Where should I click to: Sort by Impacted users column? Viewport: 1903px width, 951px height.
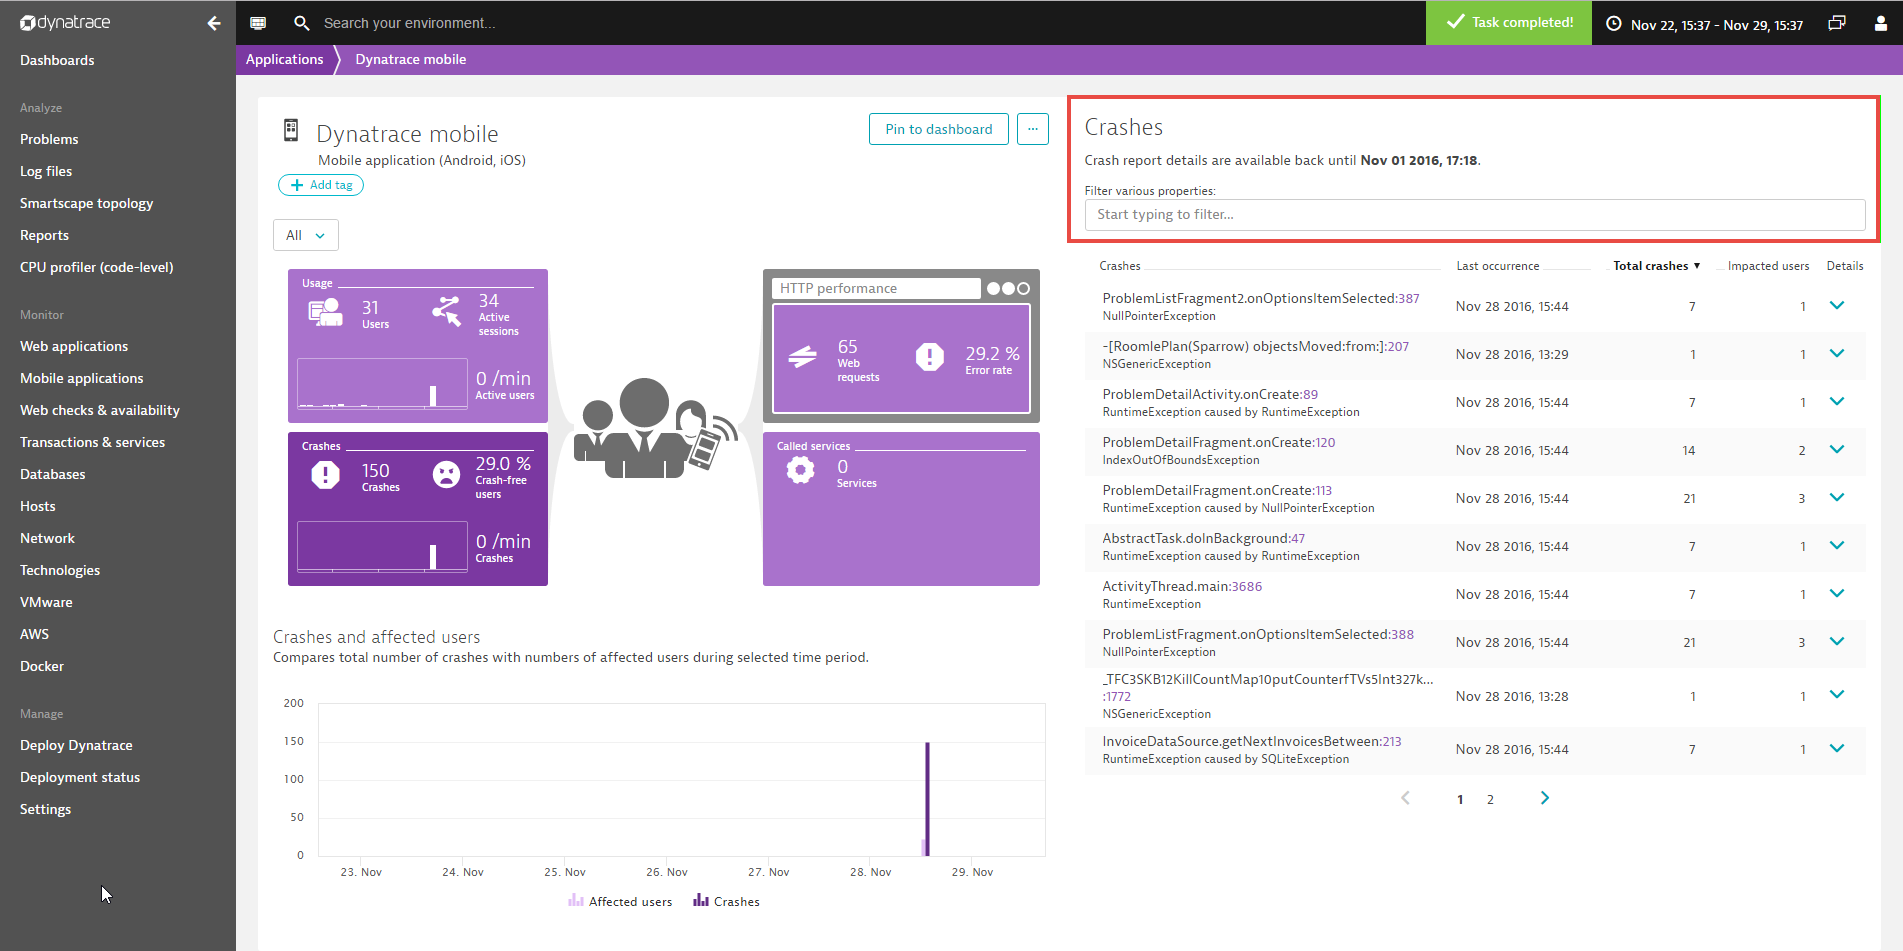[x=1768, y=266]
